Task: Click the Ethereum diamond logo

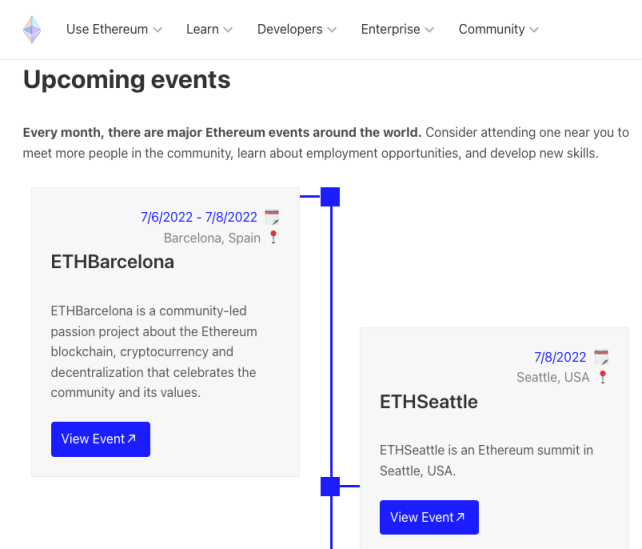Action: point(33,30)
